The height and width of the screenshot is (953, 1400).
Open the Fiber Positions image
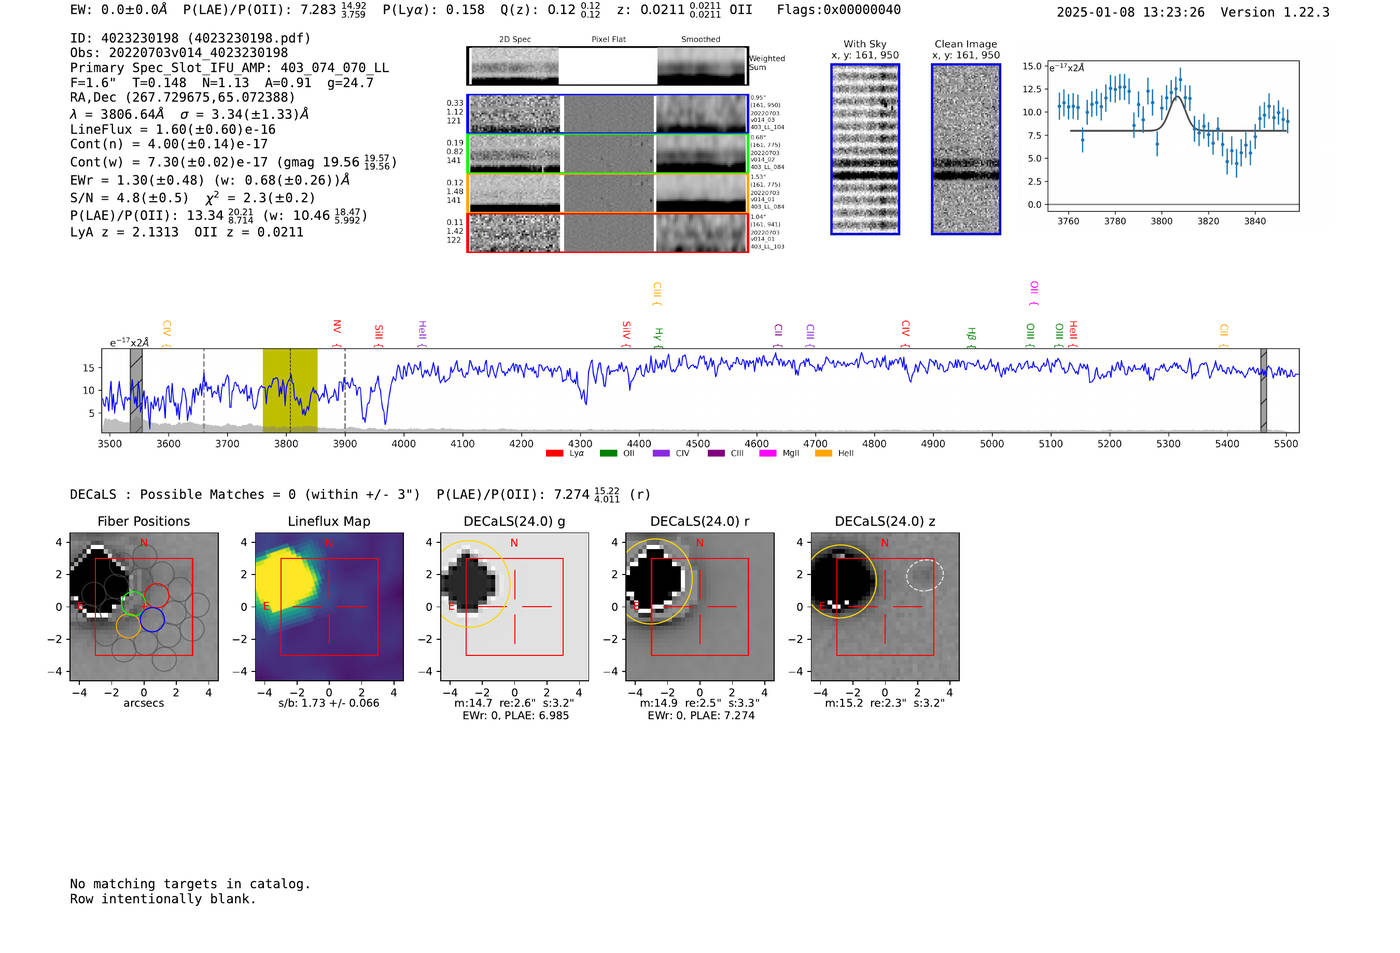[144, 607]
